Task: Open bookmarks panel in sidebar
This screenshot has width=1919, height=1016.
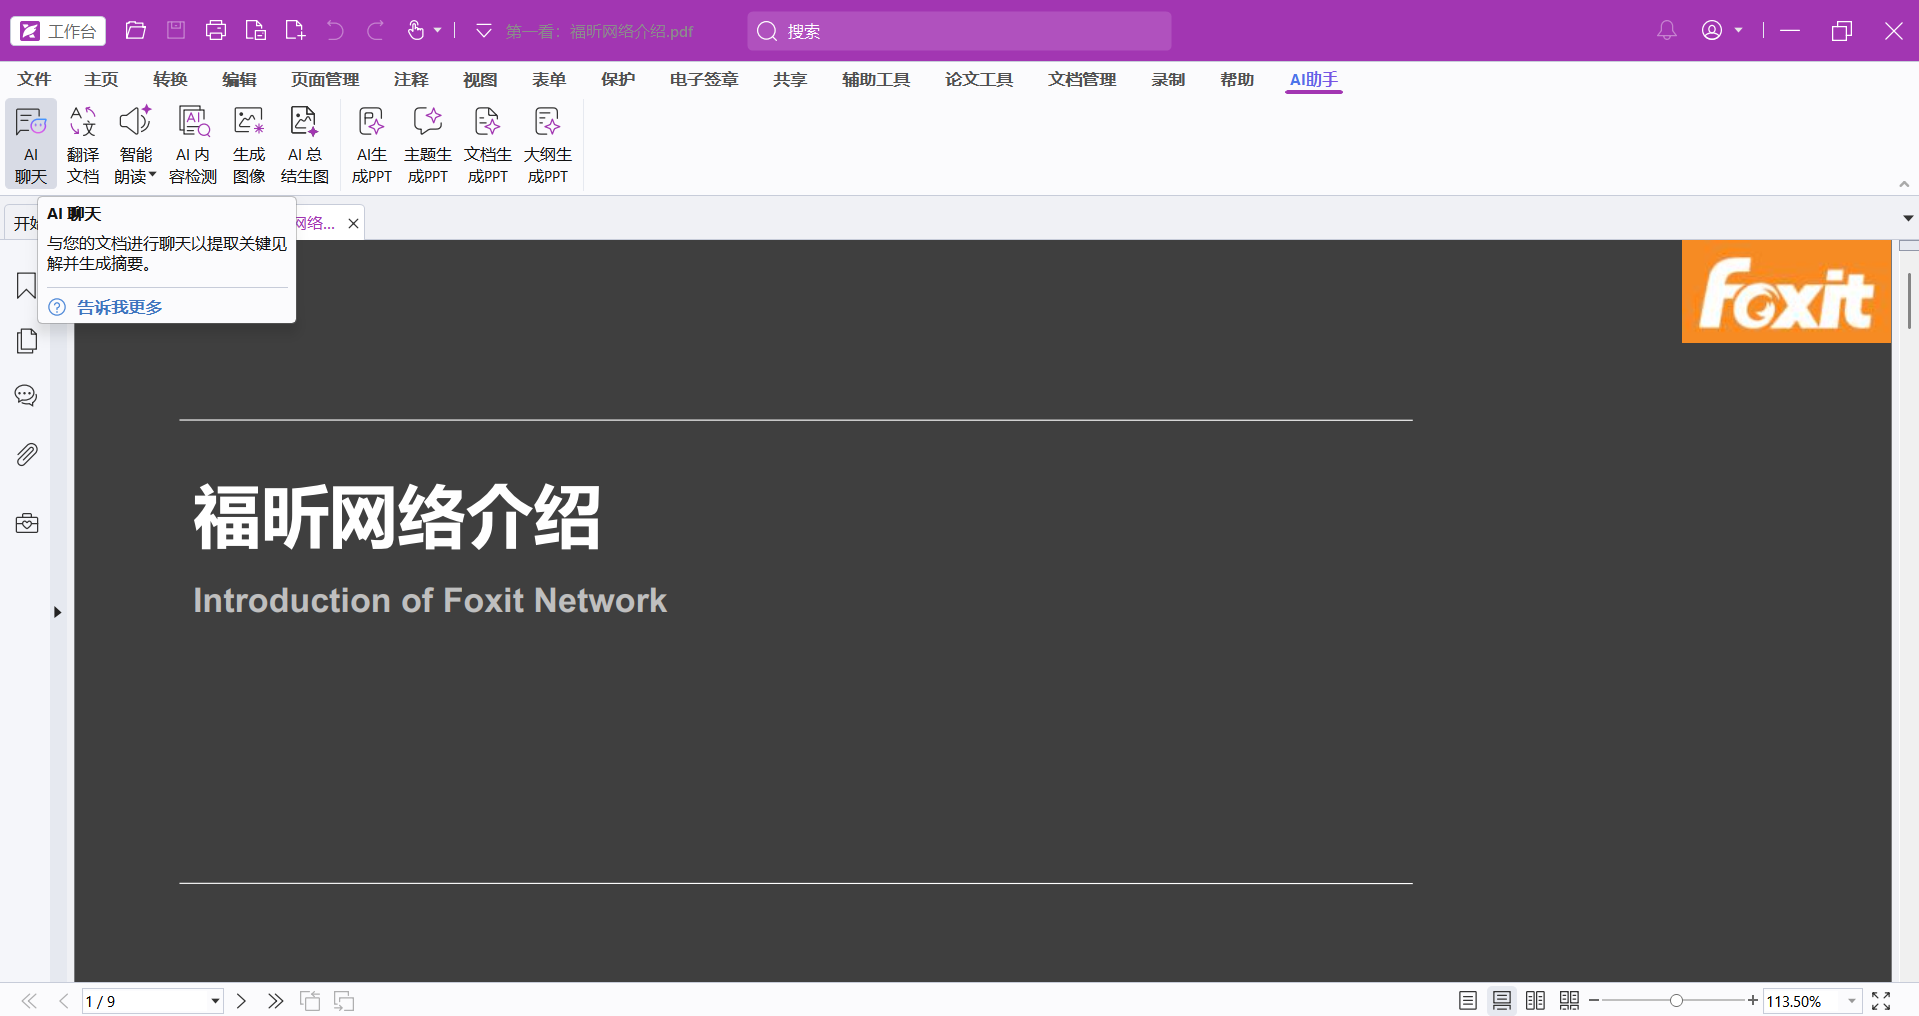Action: pyautogui.click(x=26, y=286)
